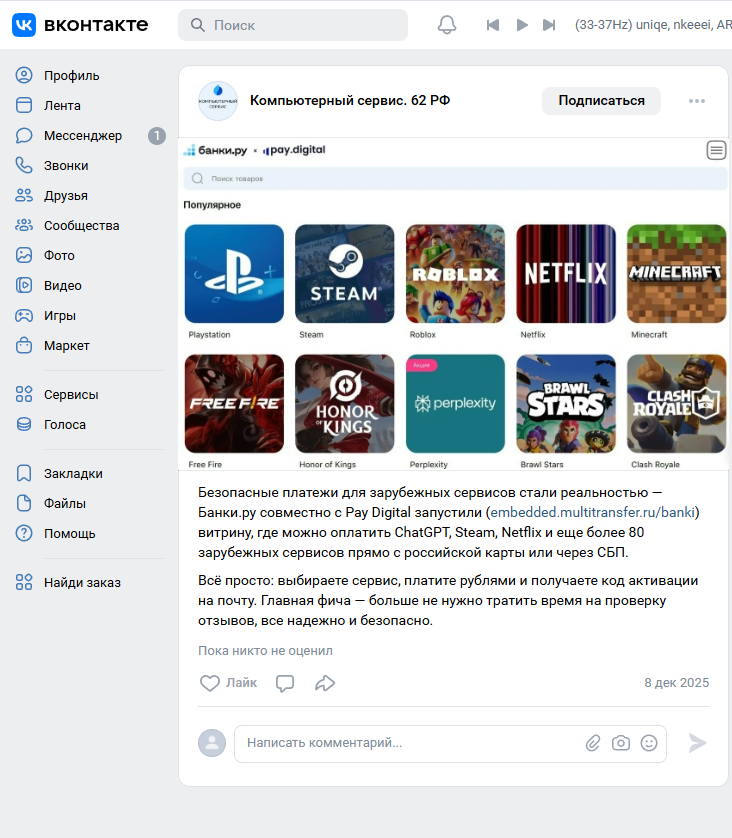Viewport: 732px width, 838px height.
Task: Open post options three-dot menu
Action: click(x=697, y=101)
